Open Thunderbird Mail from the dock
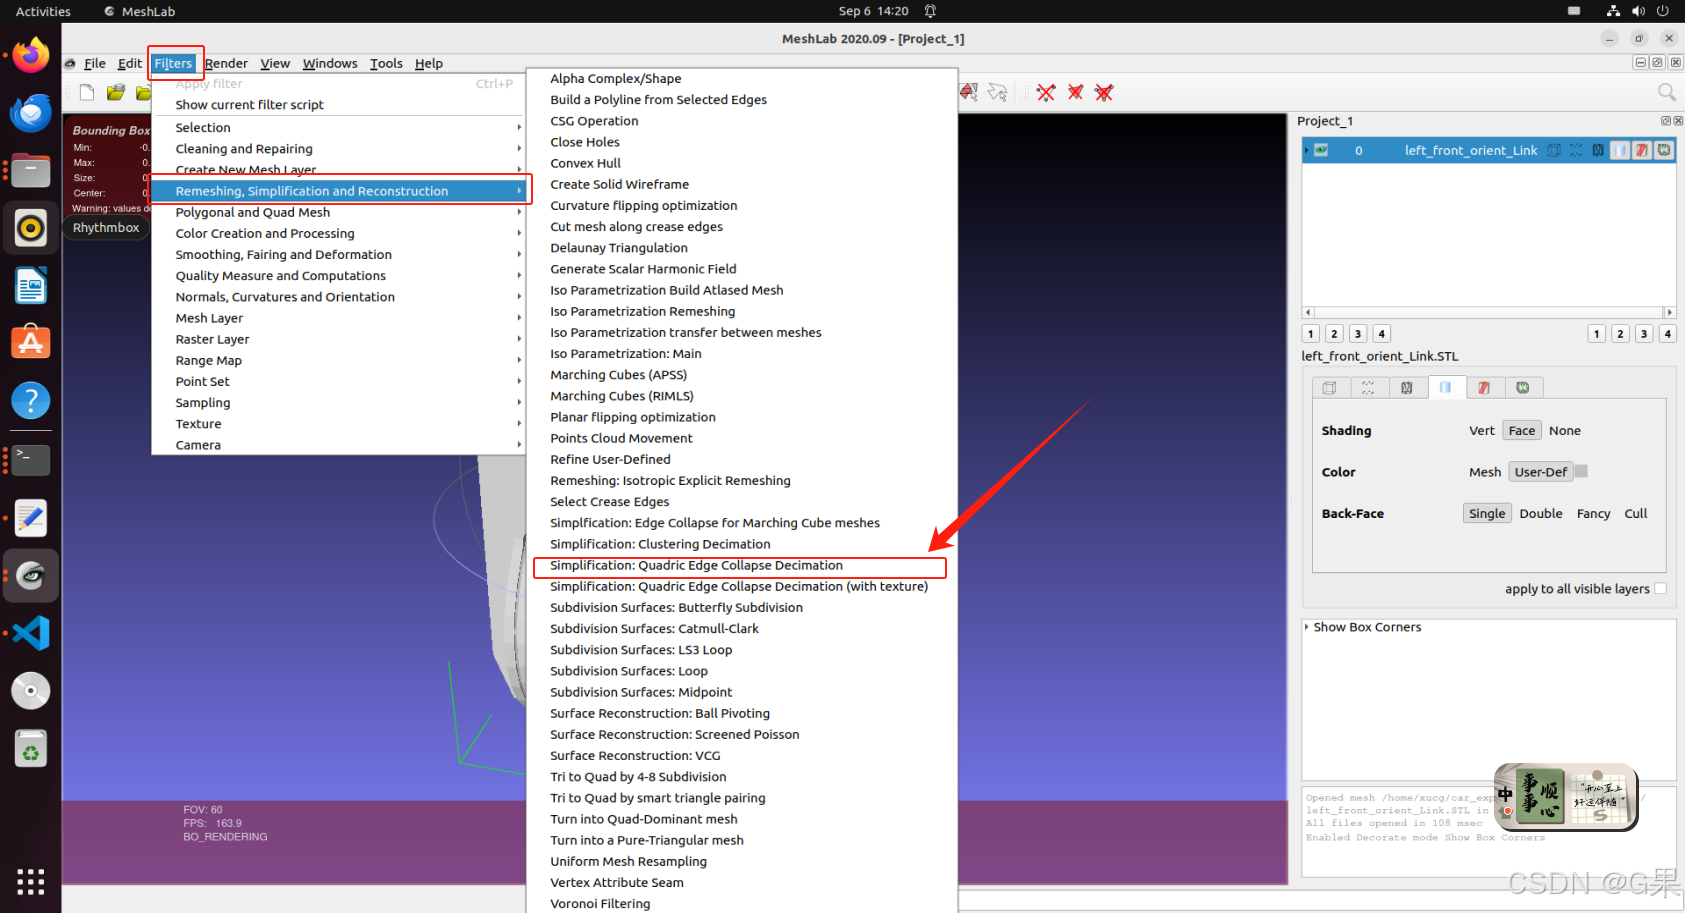The width and height of the screenshot is (1685, 913). (31, 113)
